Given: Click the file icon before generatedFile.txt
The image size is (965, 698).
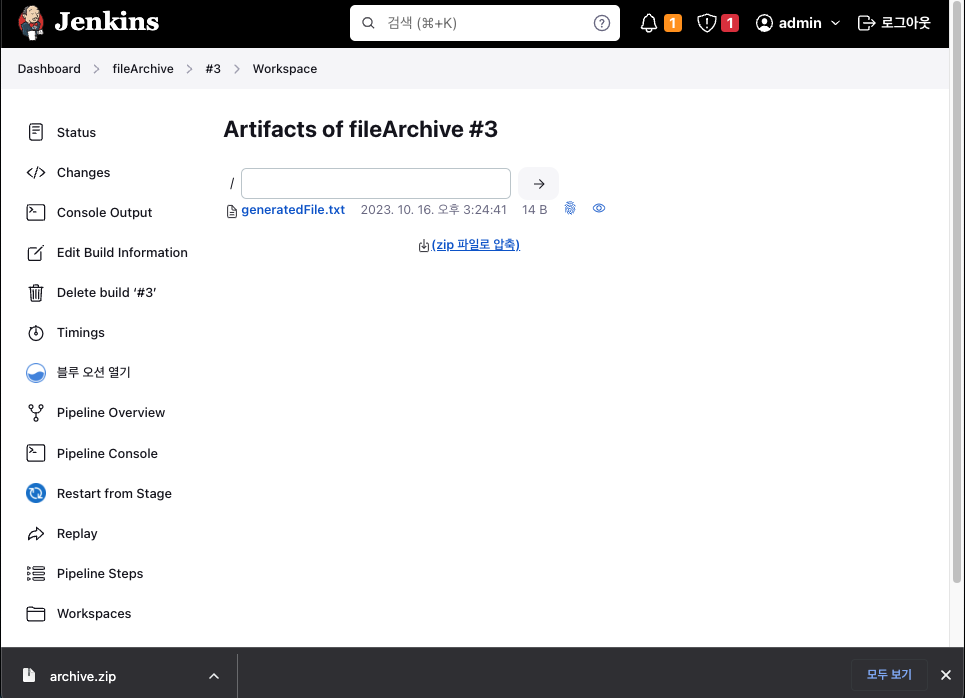Looking at the screenshot, I should pos(232,212).
